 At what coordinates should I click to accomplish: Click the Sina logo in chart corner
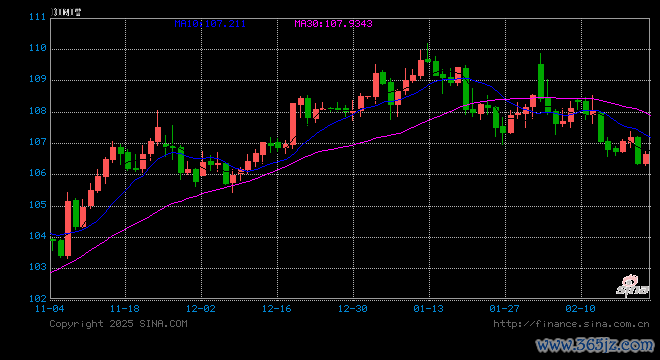point(627,285)
